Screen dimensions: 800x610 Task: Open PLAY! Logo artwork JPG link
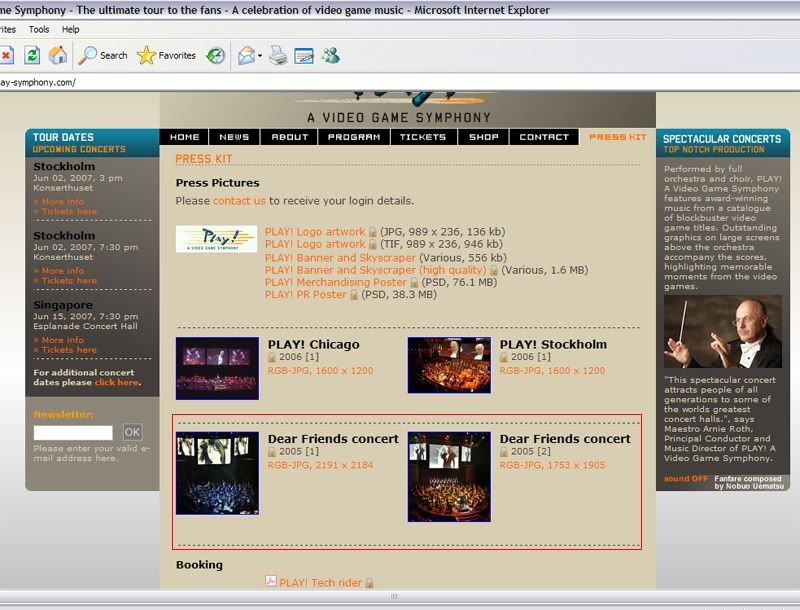315,232
